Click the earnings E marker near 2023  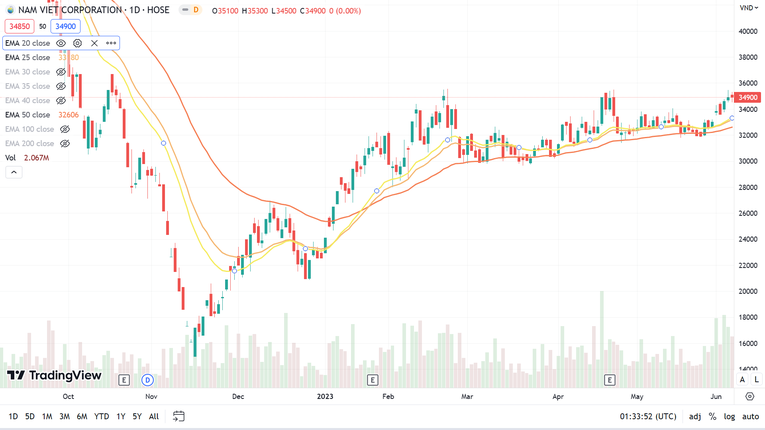pyautogui.click(x=372, y=380)
